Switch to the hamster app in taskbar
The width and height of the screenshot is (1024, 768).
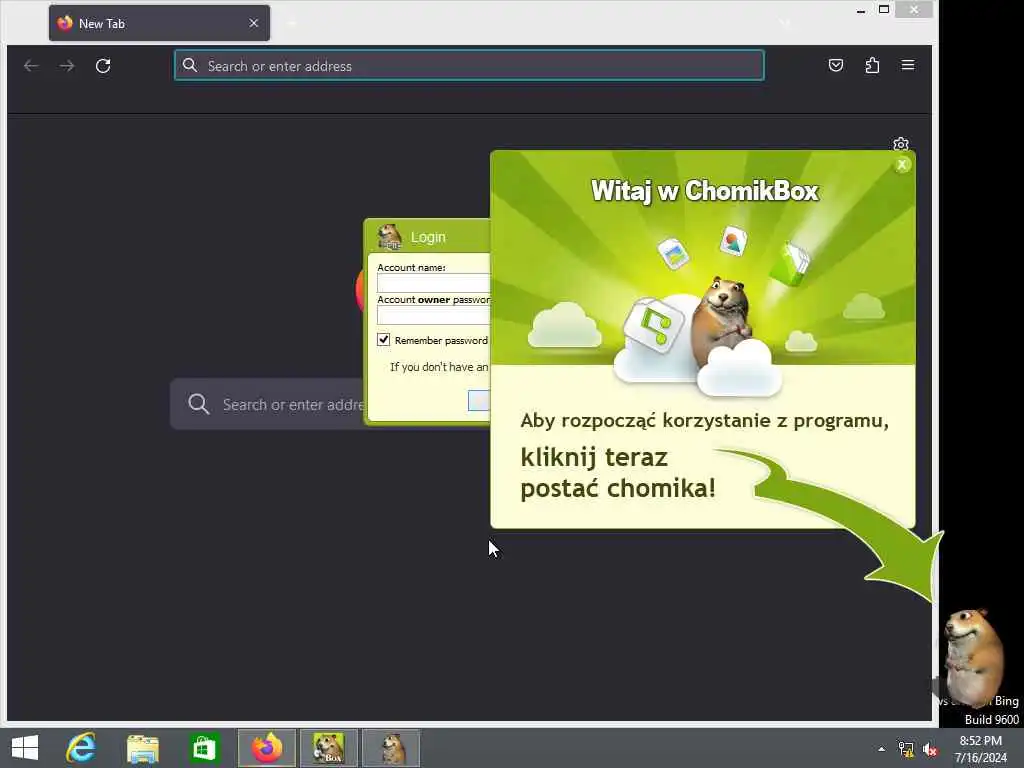coord(391,748)
